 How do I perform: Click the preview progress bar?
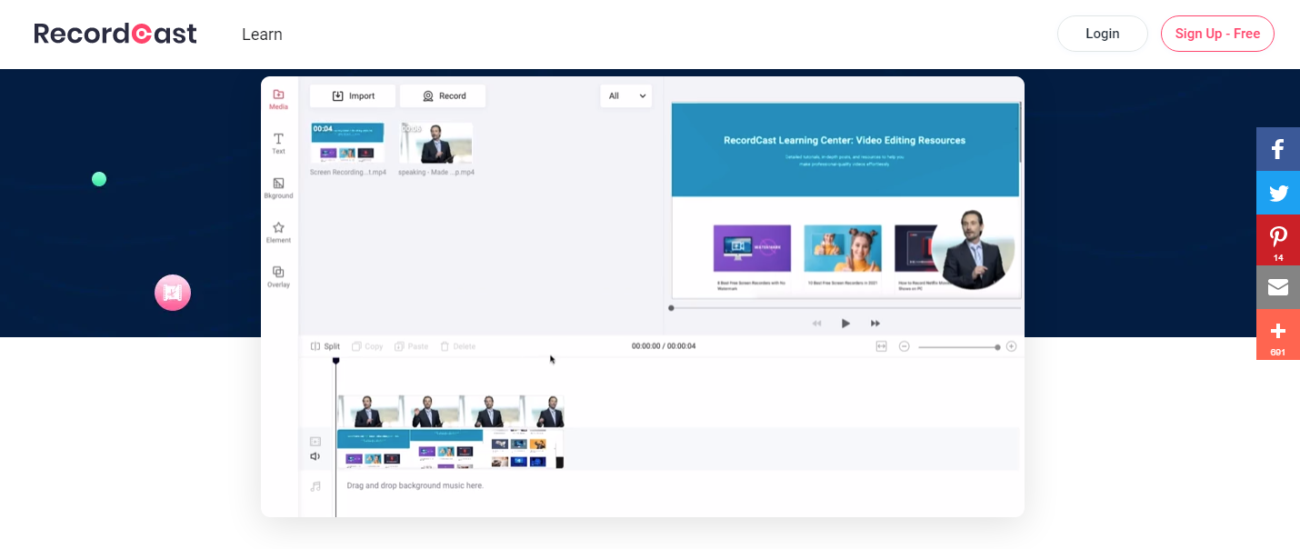tap(846, 308)
